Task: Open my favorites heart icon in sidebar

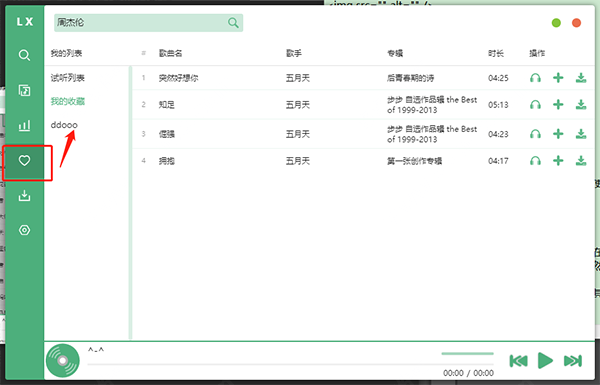Action: pos(24,160)
